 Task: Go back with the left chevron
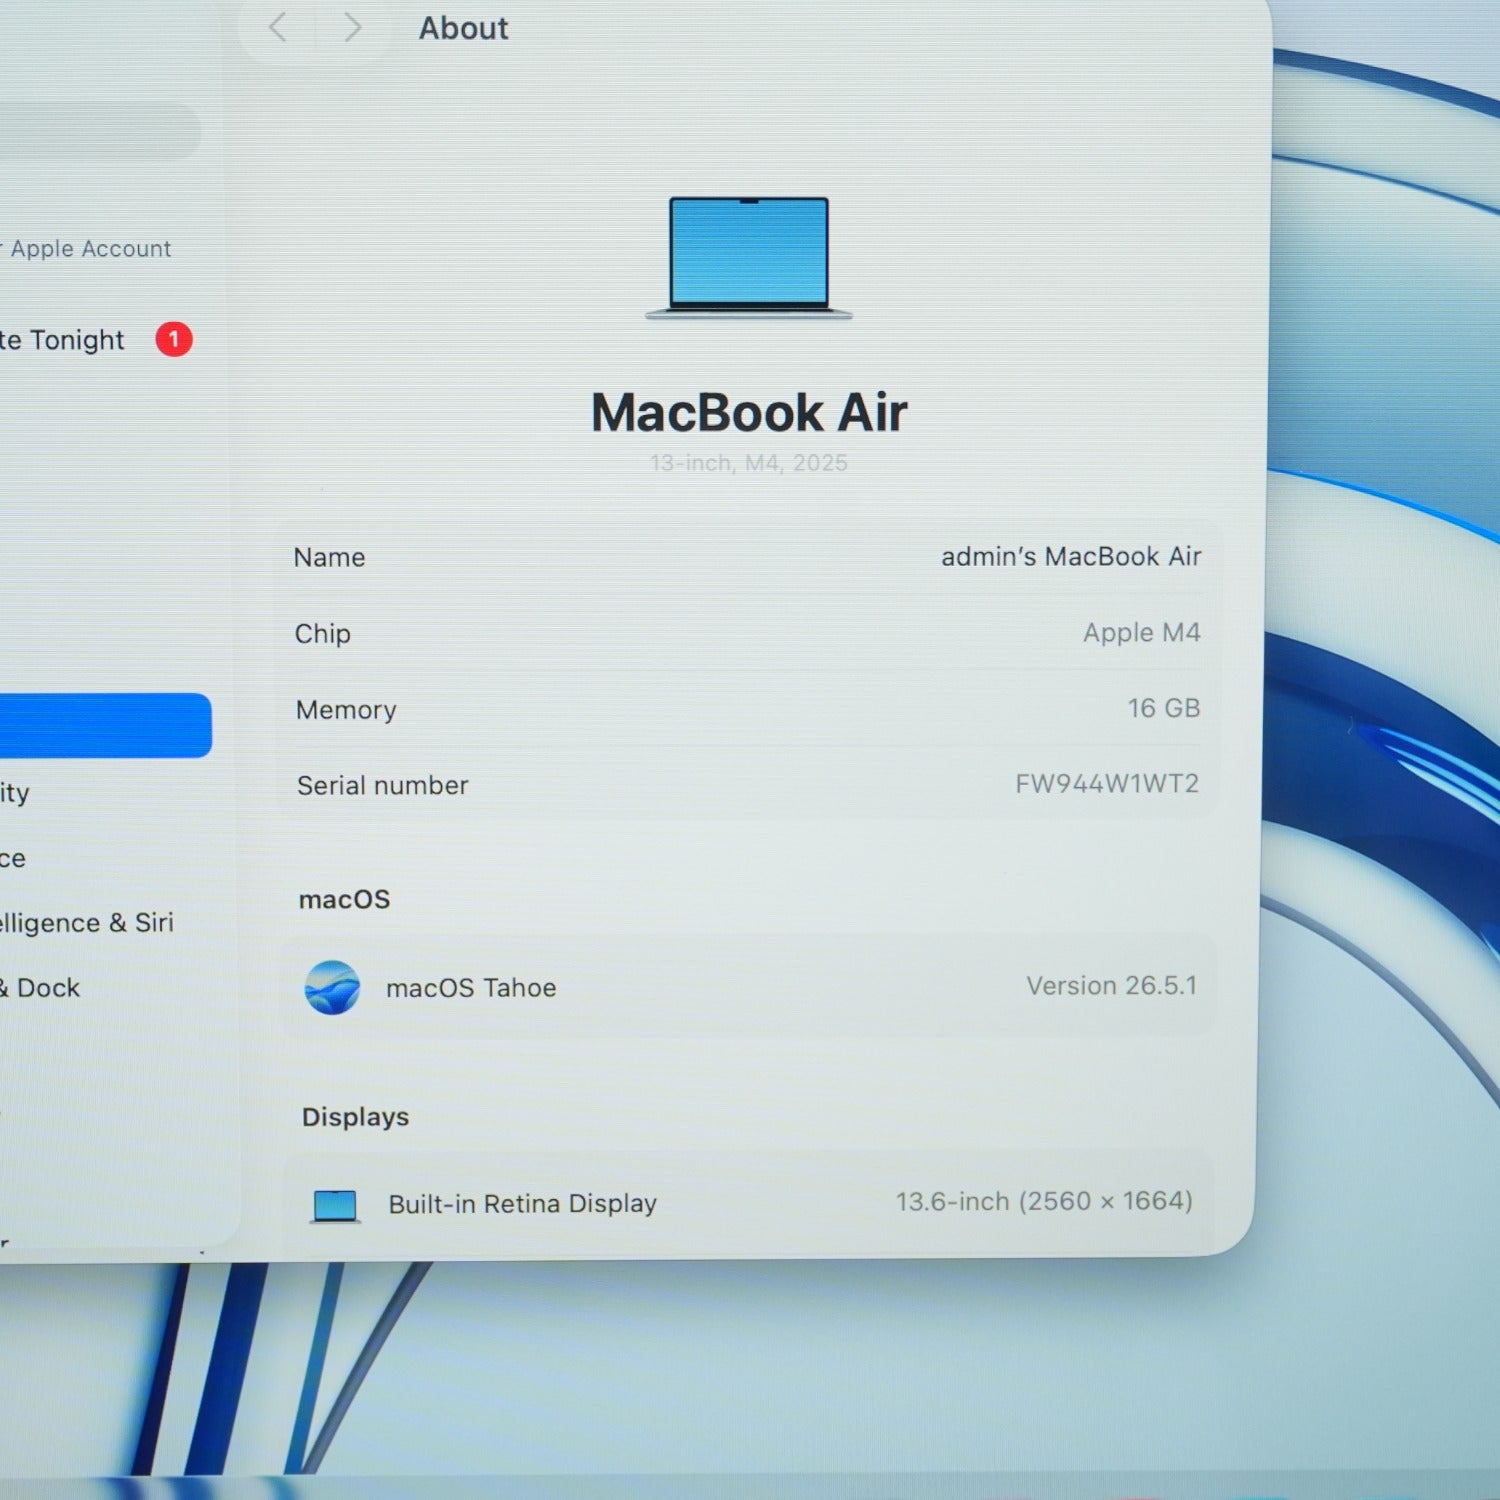tap(279, 28)
